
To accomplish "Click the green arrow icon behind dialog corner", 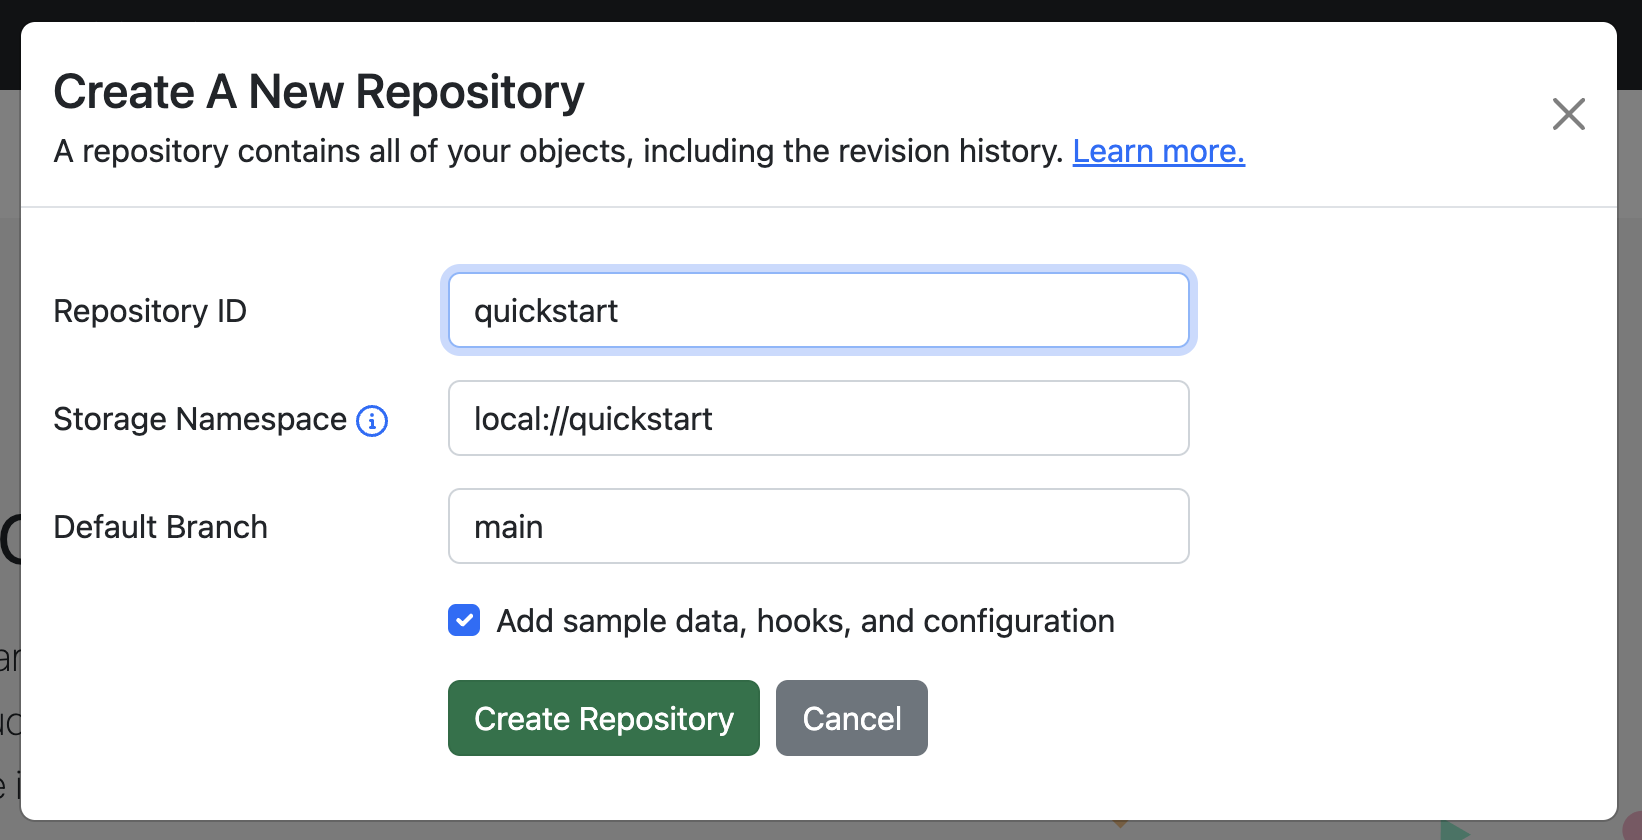I will click(1455, 831).
